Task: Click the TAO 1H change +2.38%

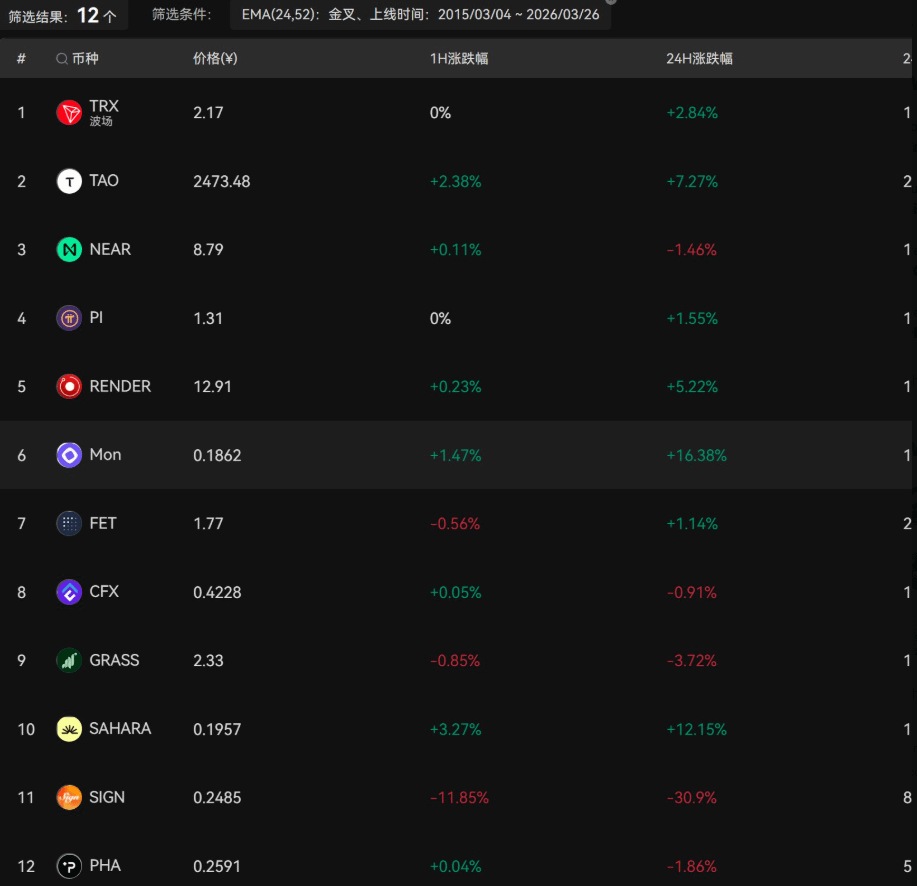Action: pos(456,182)
